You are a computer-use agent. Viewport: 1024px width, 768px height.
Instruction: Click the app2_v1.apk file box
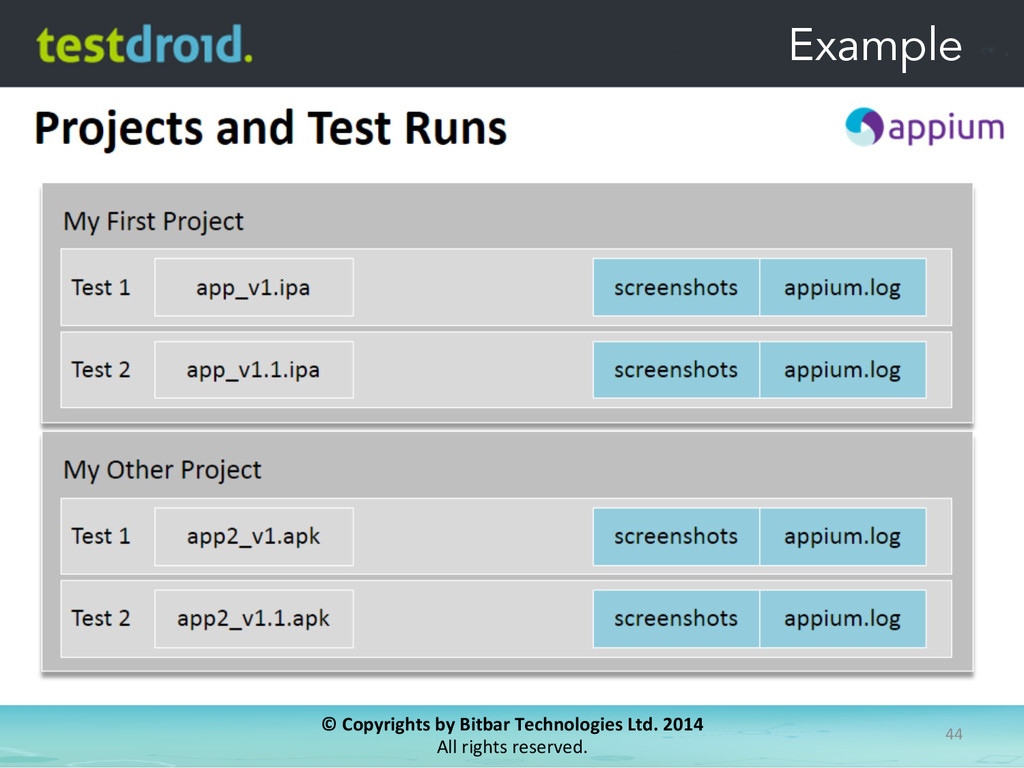(x=254, y=536)
